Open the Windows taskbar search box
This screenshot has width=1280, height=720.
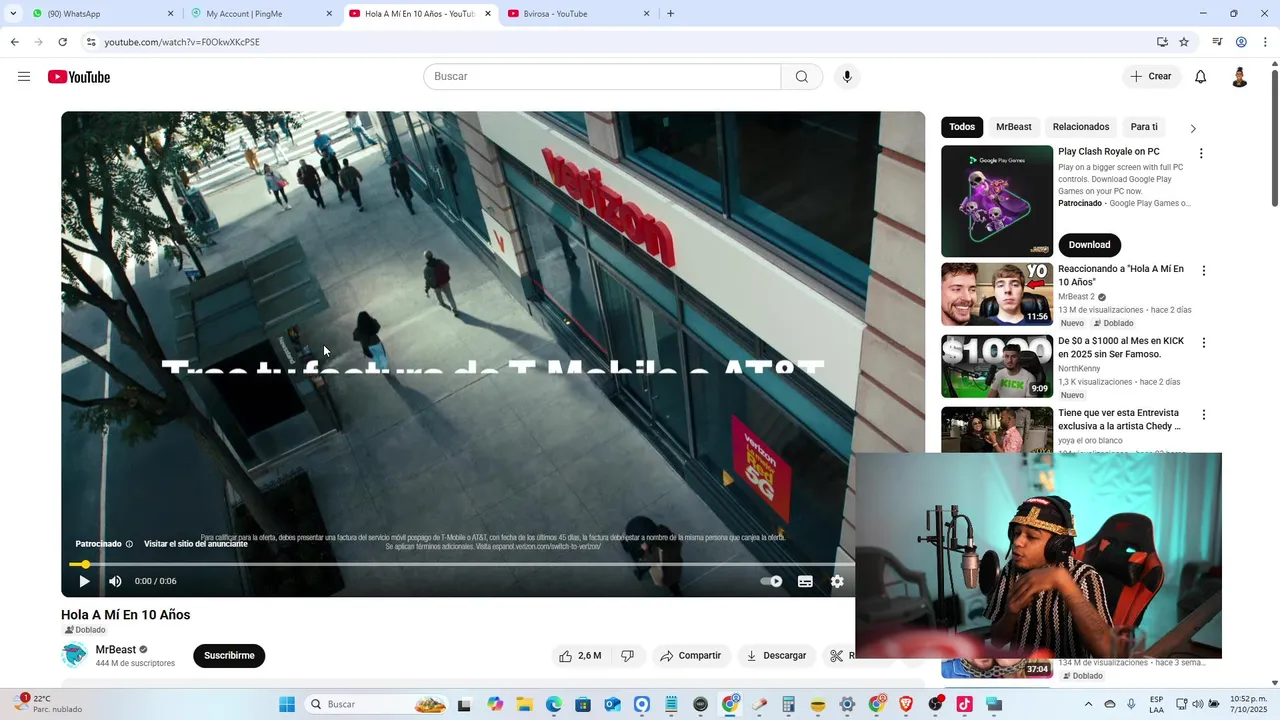375,704
